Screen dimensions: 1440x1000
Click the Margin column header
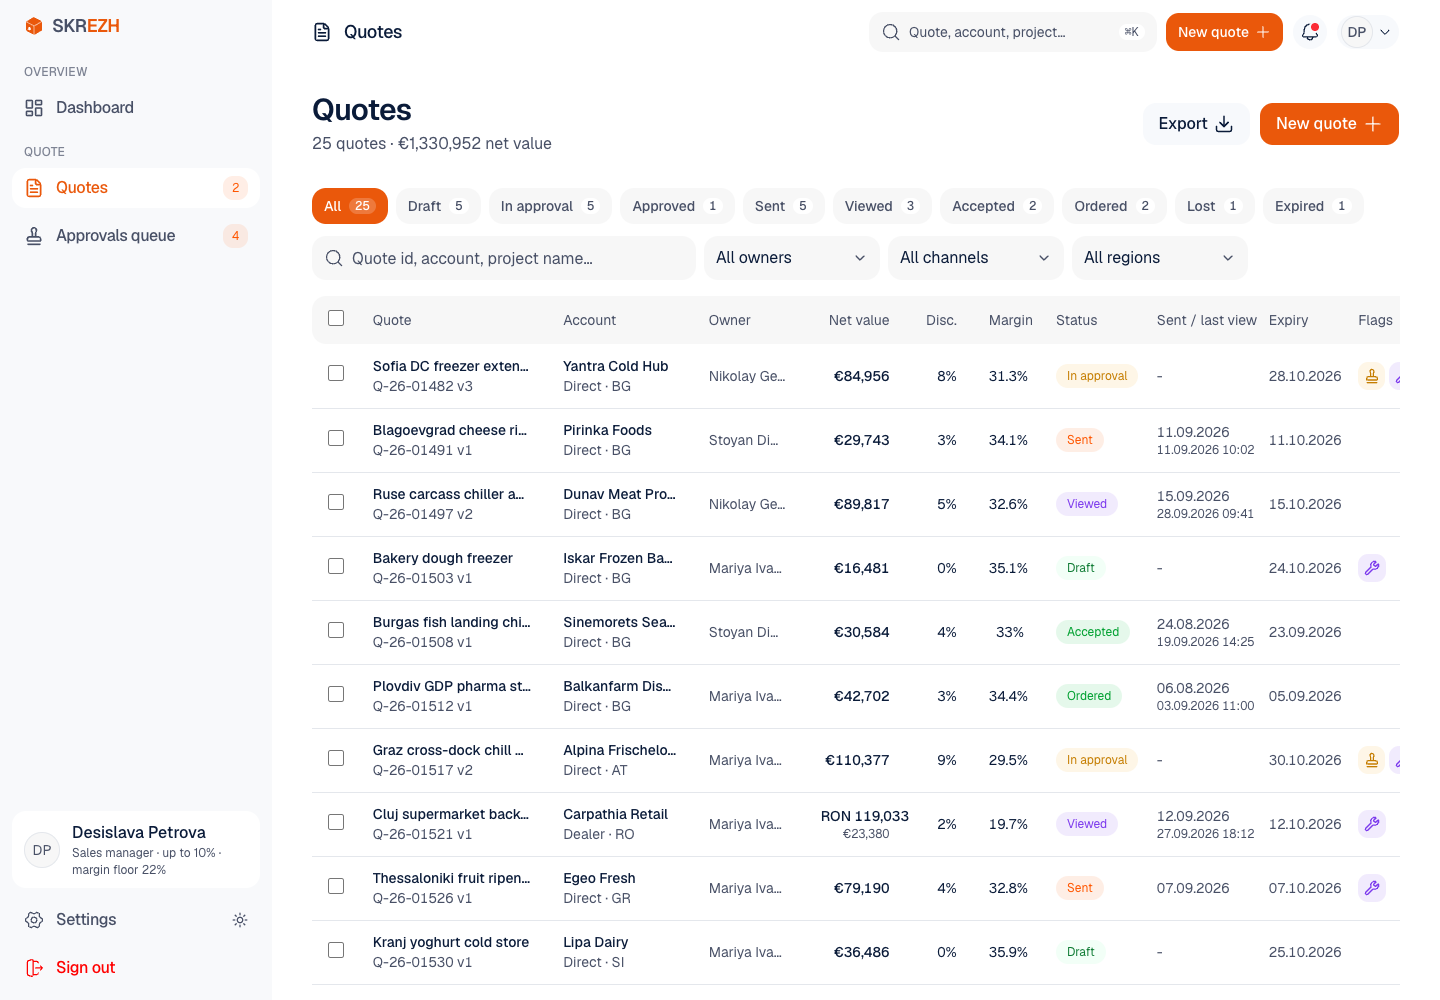coord(1011,320)
